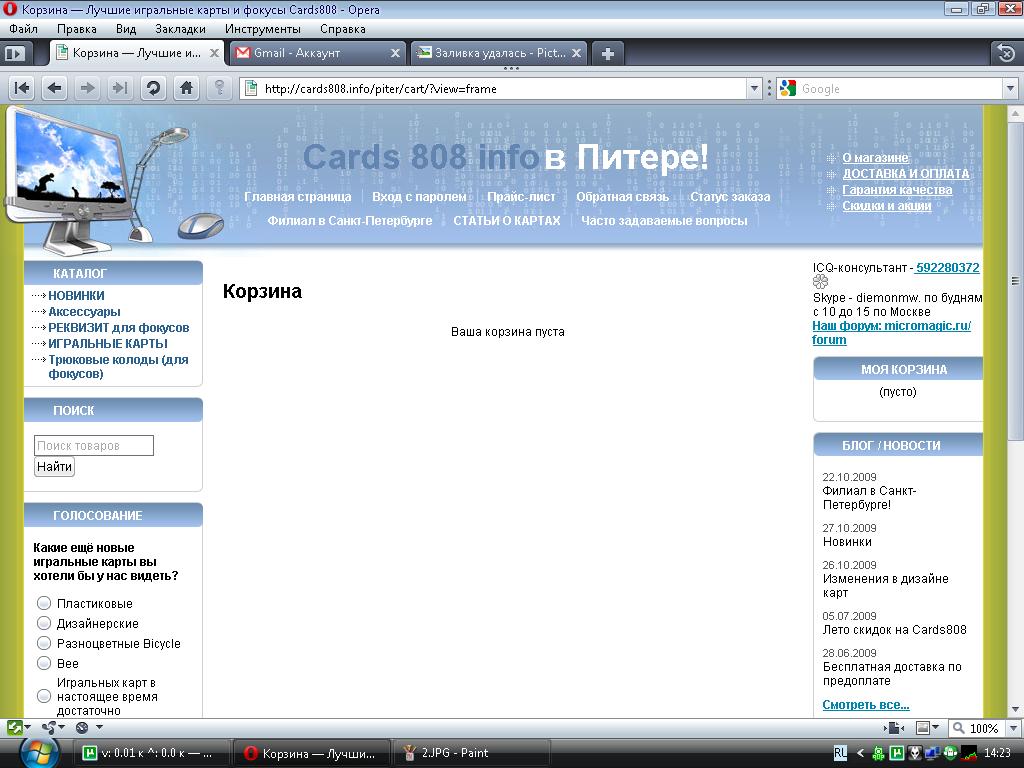Viewport: 1024px width, 768px height.
Task: Open the Закладки menu
Action: point(180,29)
